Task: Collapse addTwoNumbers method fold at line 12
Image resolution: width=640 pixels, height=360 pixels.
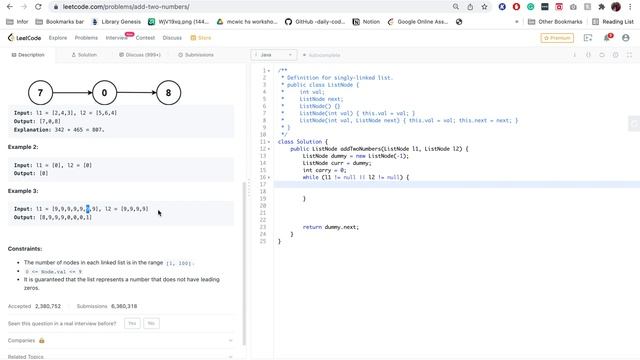Action: [269, 149]
